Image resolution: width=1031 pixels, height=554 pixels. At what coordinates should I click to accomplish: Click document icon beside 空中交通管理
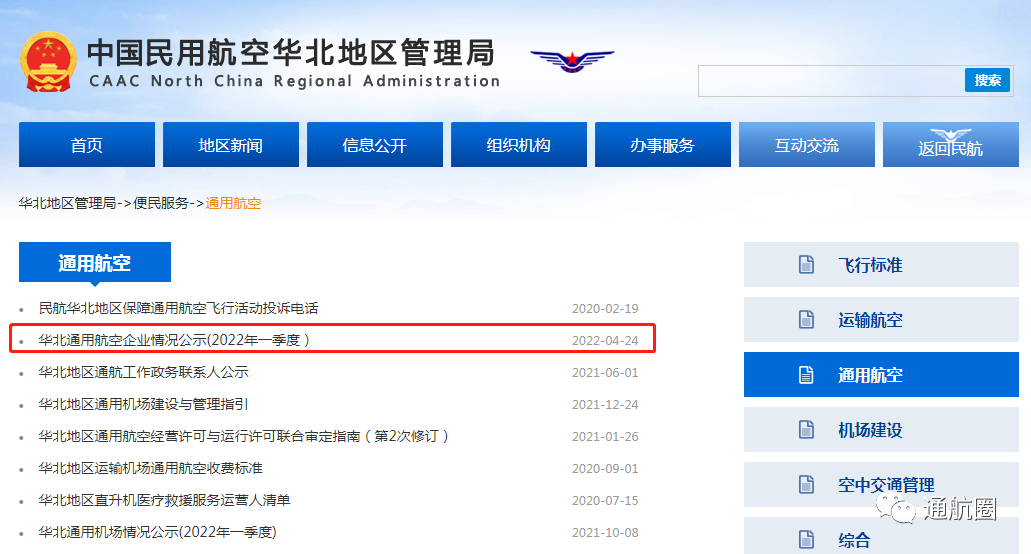[x=806, y=485]
